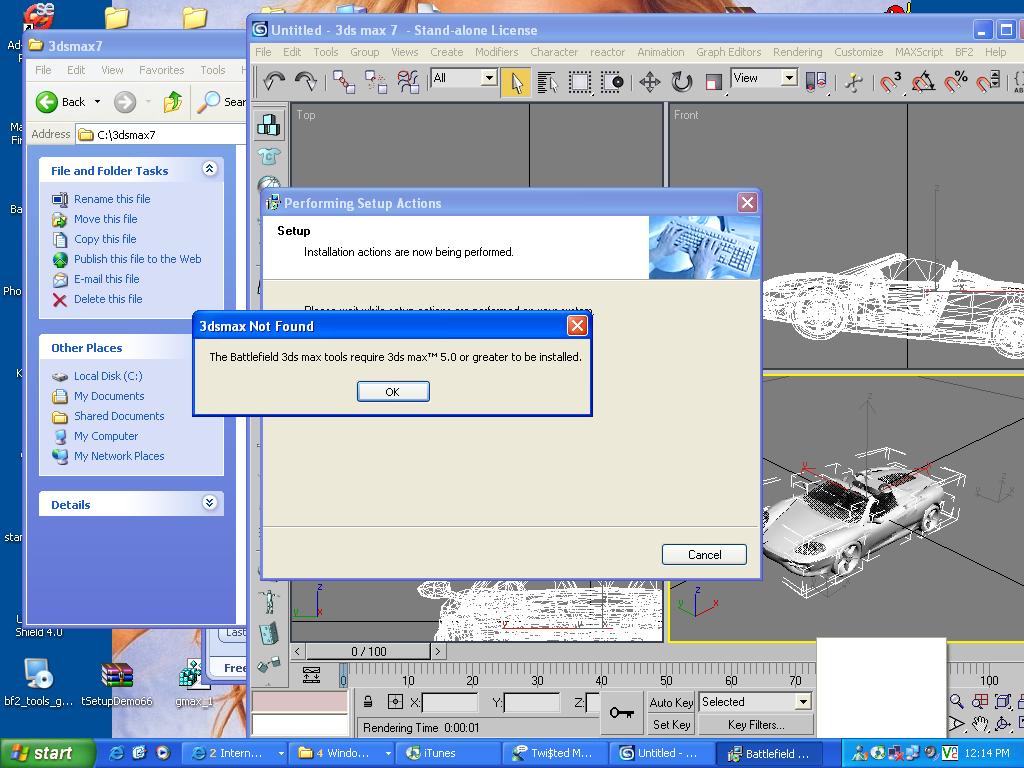
Task: Activate the Select Object arrow tool
Action: point(516,82)
